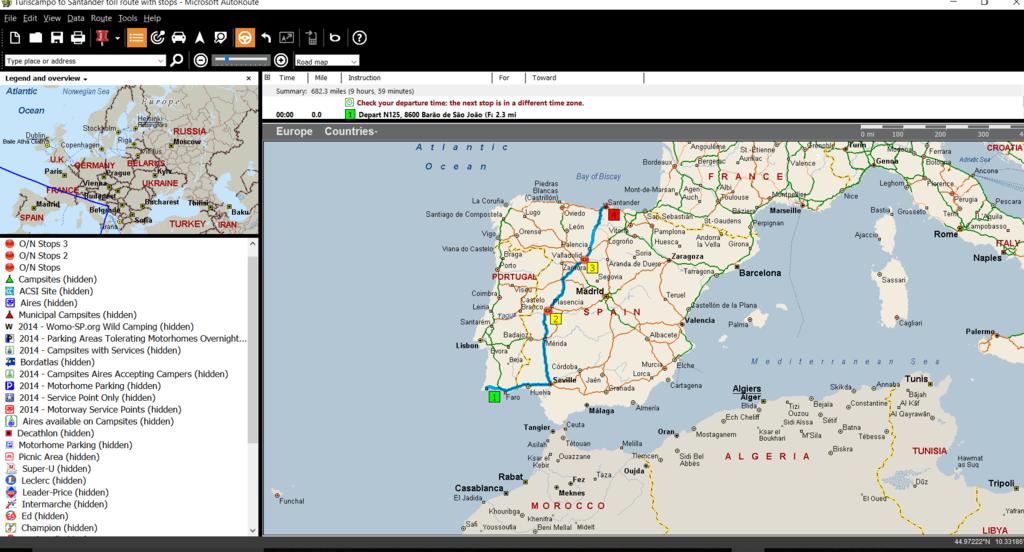Select the Leclerc (hidden) legend entry
1024x552 pixels.
pos(54,480)
